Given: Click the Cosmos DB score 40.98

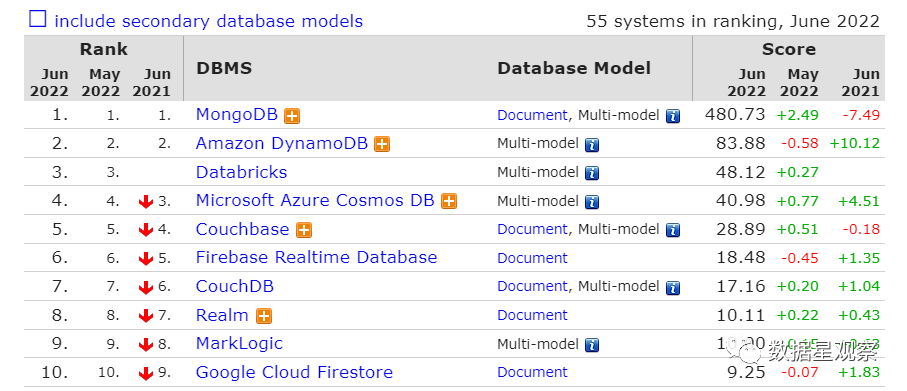Looking at the screenshot, I should (741, 201).
